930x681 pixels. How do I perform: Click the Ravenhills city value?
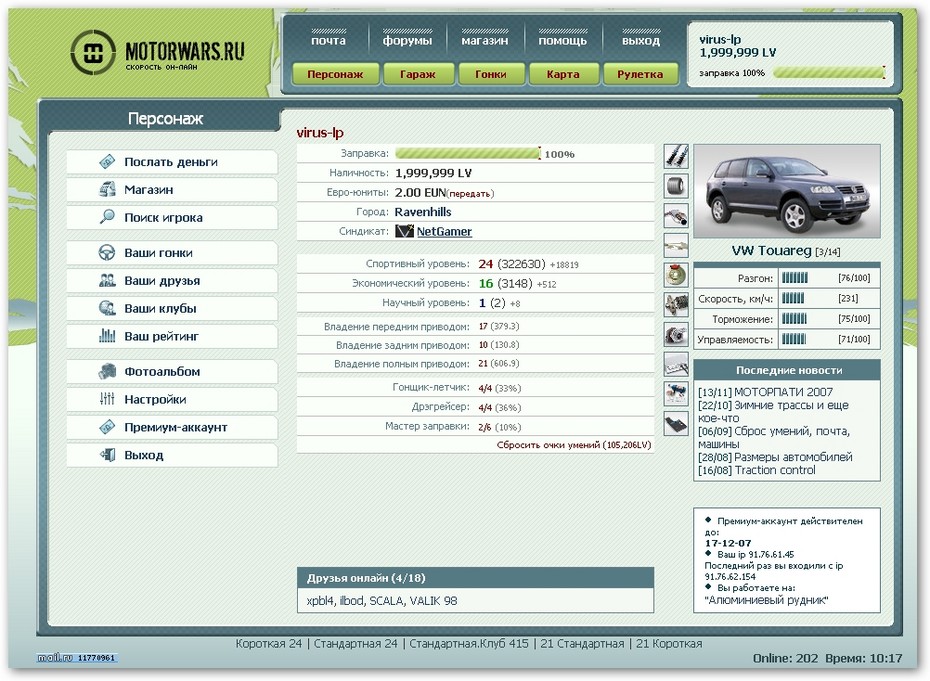click(423, 212)
